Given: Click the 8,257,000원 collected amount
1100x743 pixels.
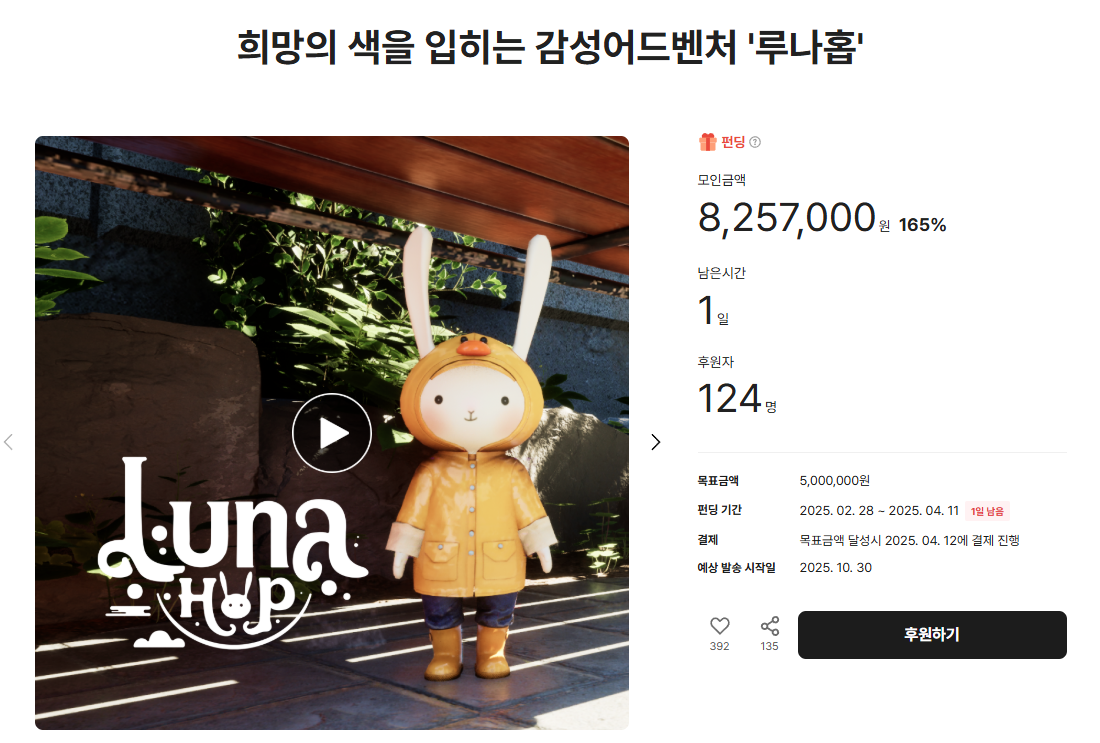Looking at the screenshot, I should tap(794, 218).
